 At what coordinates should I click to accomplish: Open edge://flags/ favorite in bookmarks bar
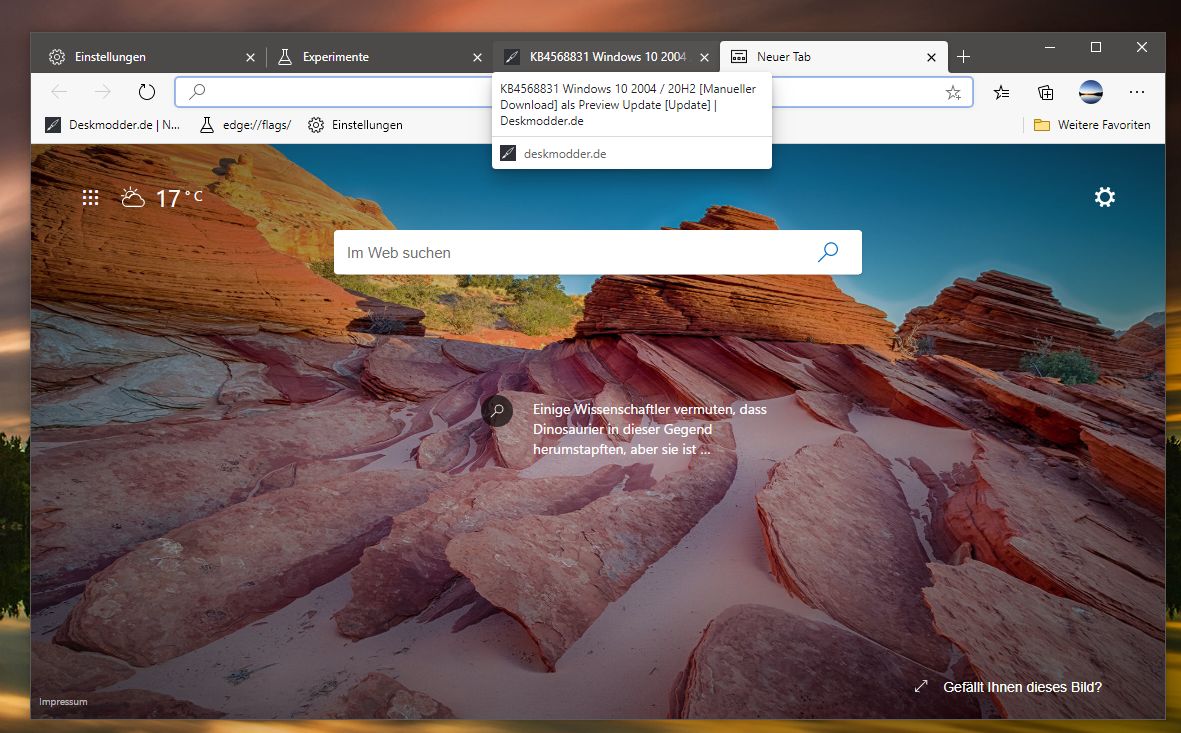click(x=246, y=125)
